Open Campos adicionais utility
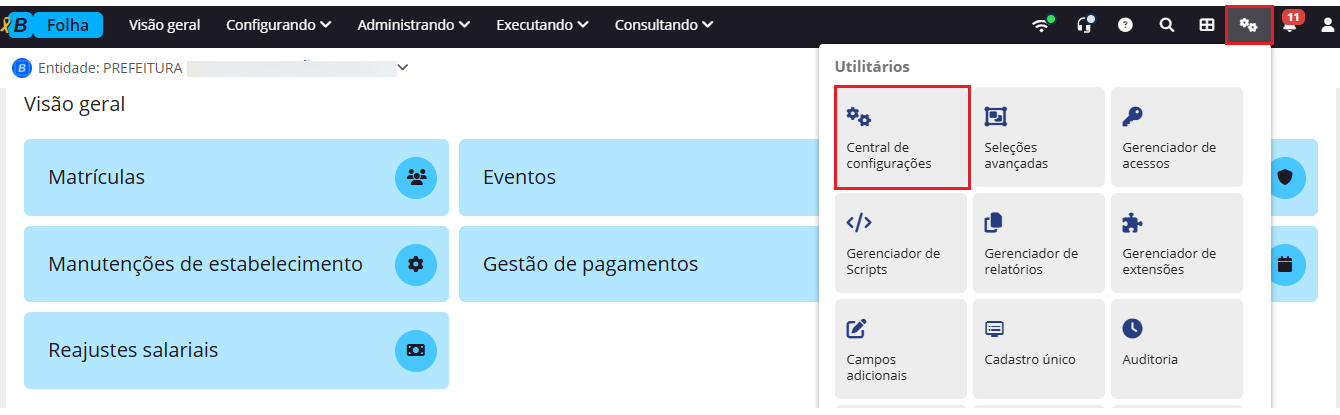The height and width of the screenshot is (415, 1340). click(x=902, y=350)
